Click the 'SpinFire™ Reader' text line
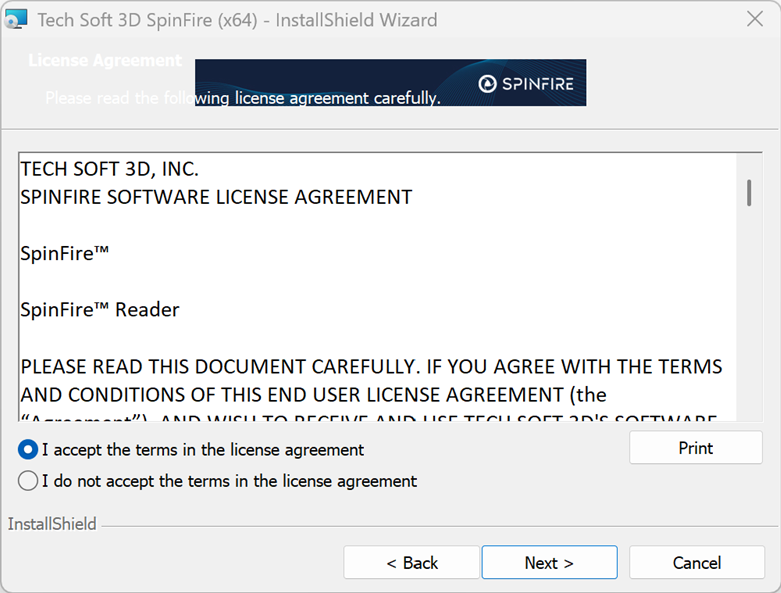781x593 pixels. [x=100, y=310]
